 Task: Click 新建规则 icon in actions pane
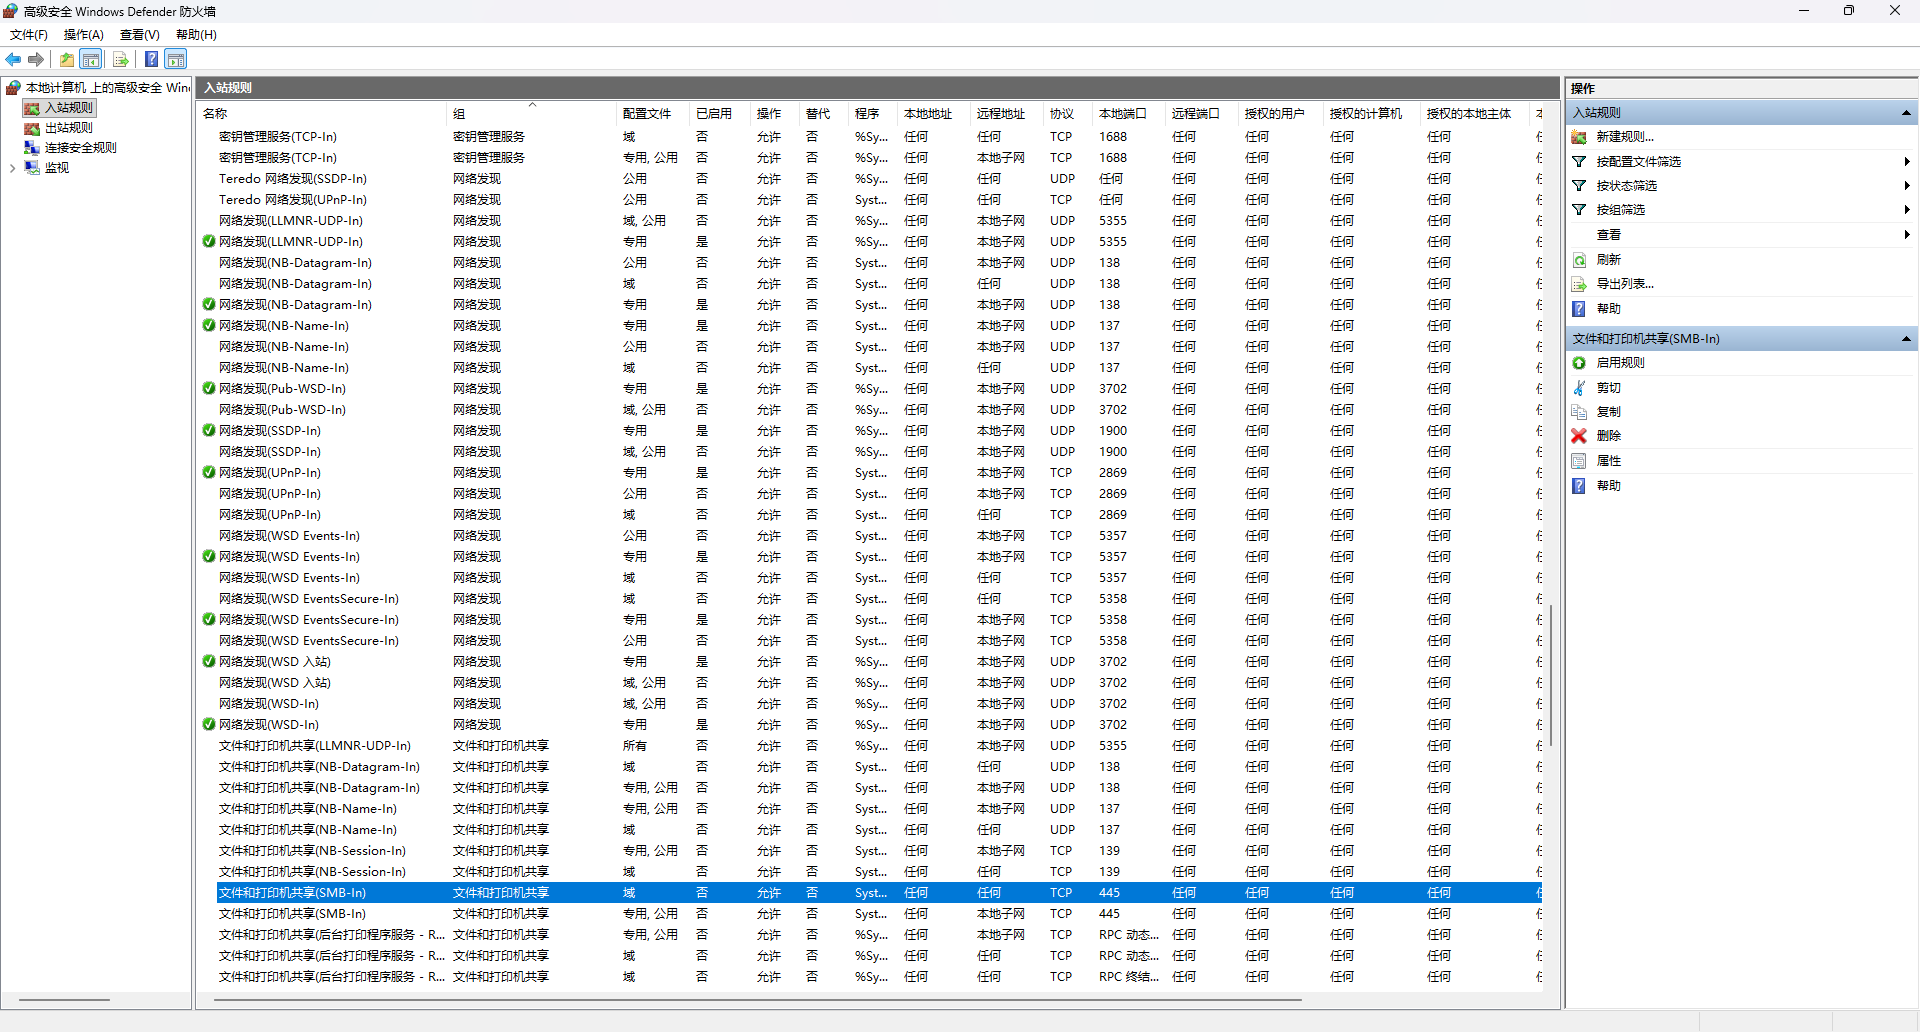pos(1579,137)
